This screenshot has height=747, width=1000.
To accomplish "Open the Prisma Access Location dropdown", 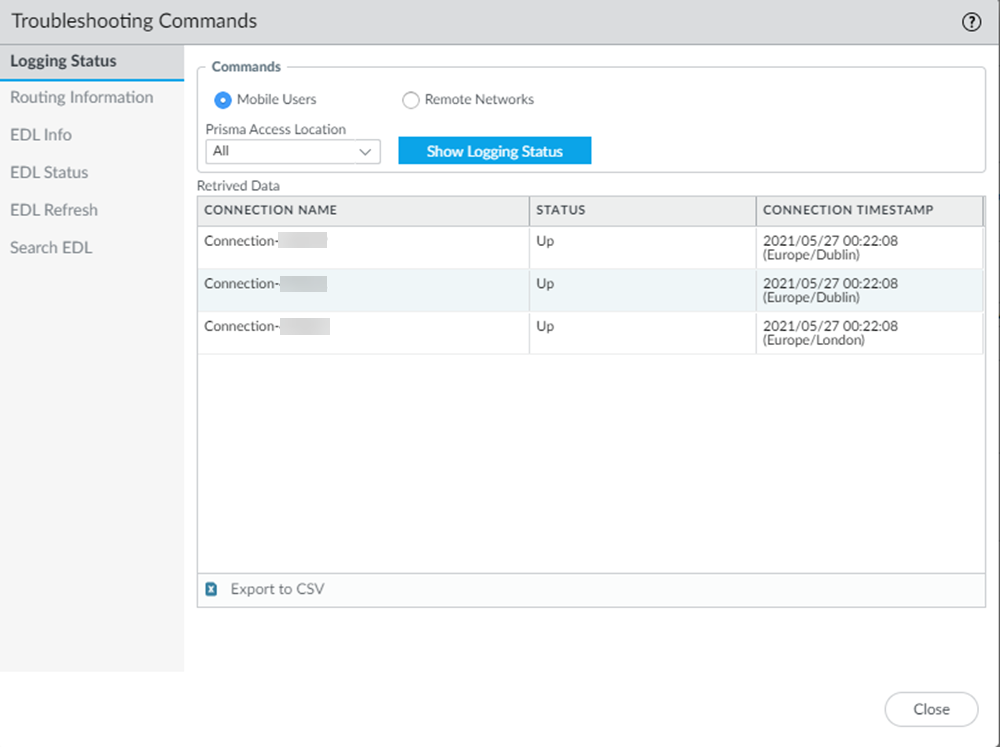I will tap(292, 151).
